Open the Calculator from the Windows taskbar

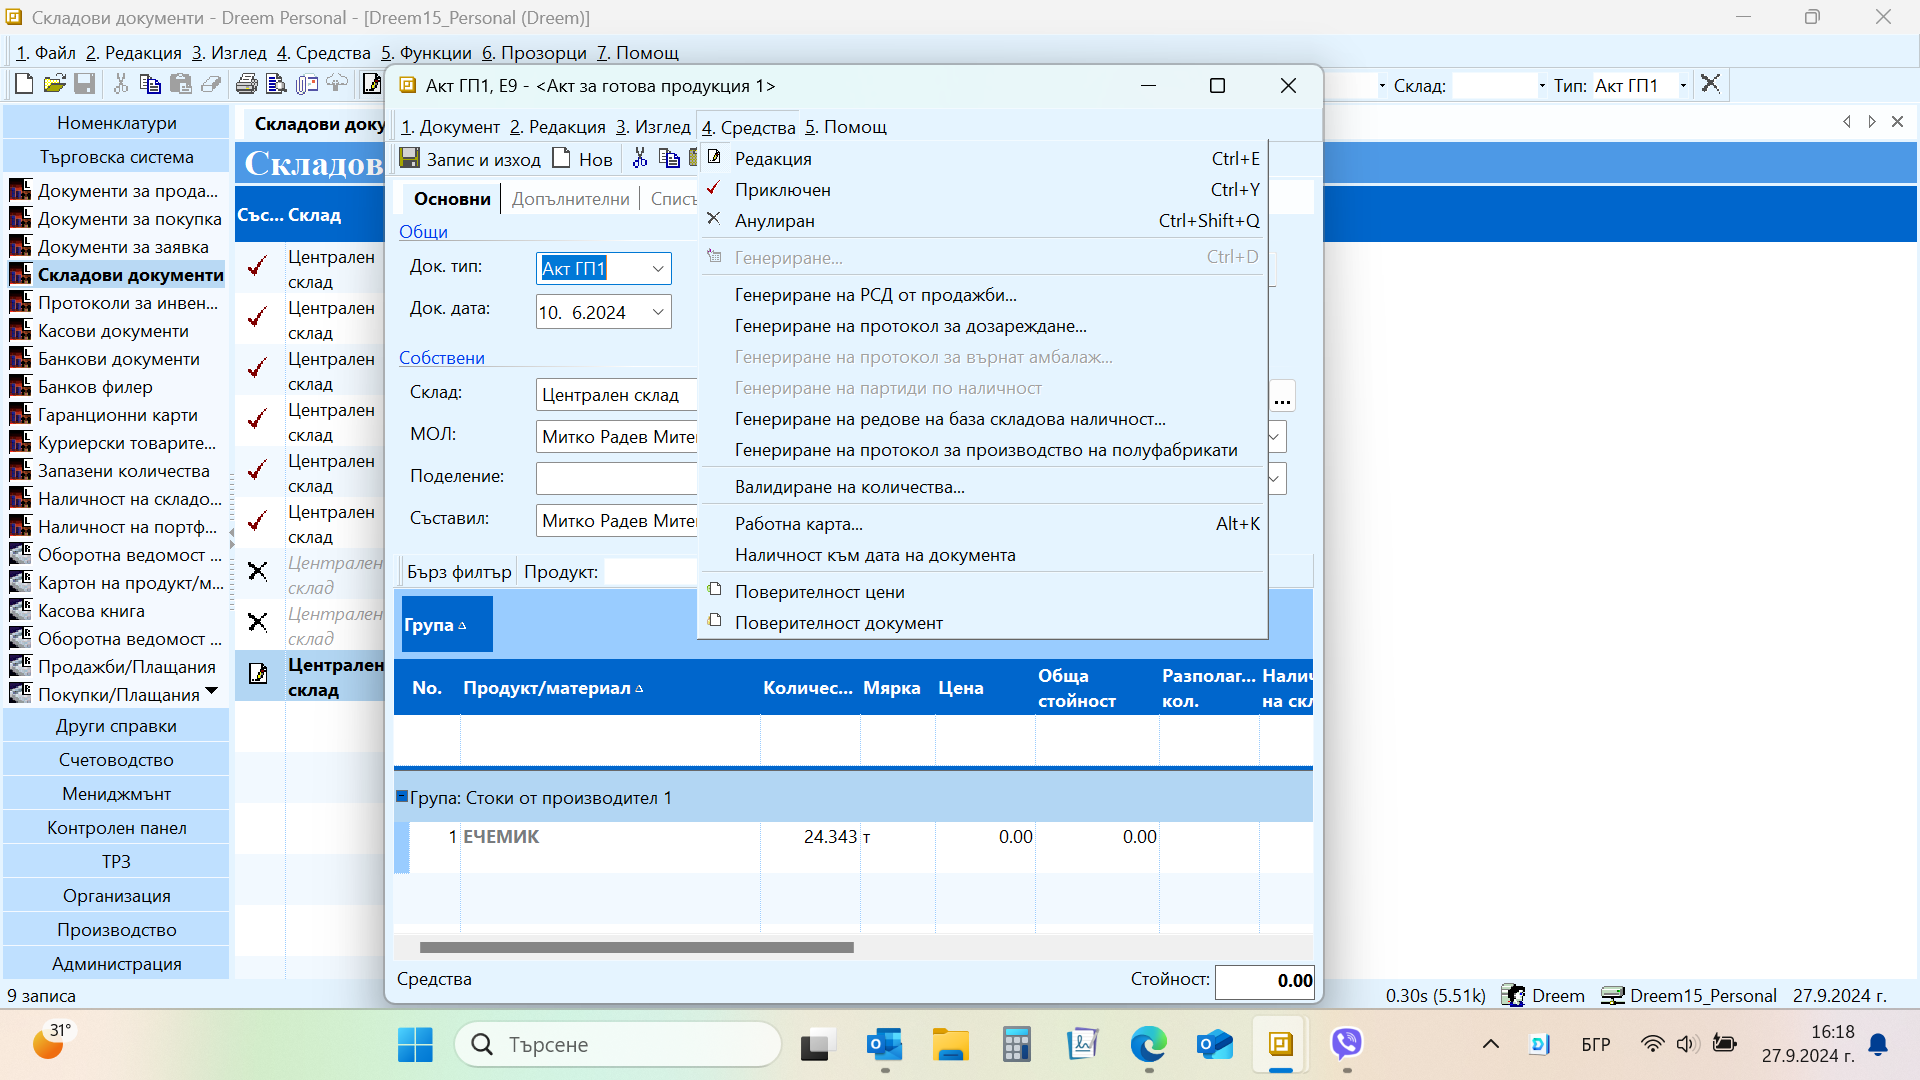point(1016,1044)
